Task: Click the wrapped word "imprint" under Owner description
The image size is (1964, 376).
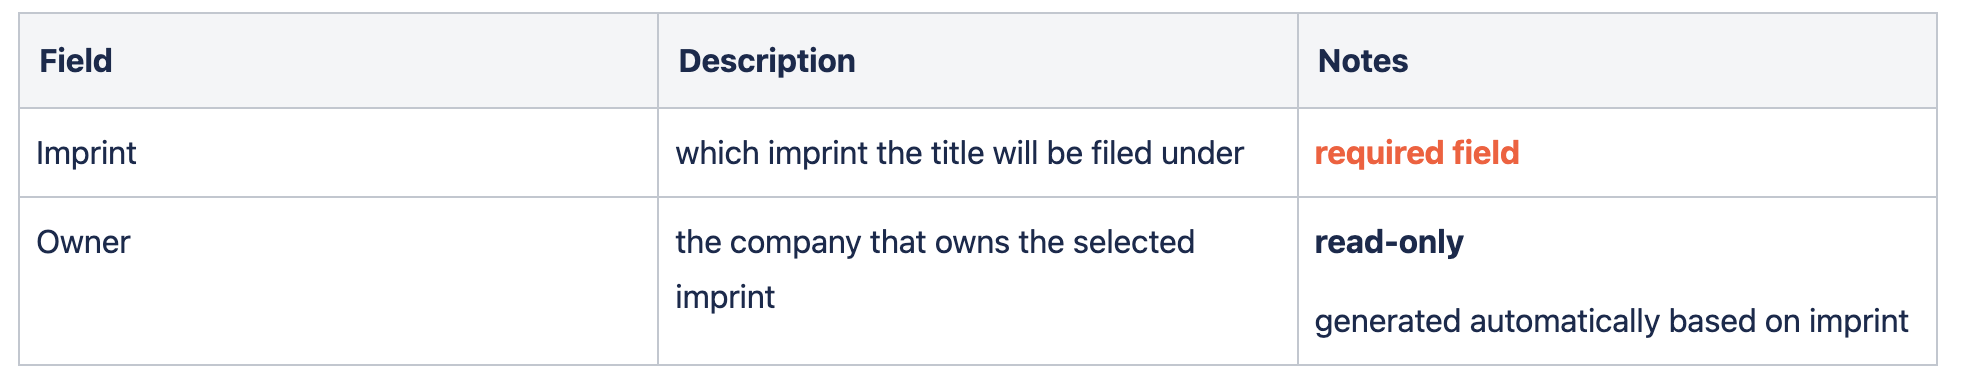Action: 725,297
